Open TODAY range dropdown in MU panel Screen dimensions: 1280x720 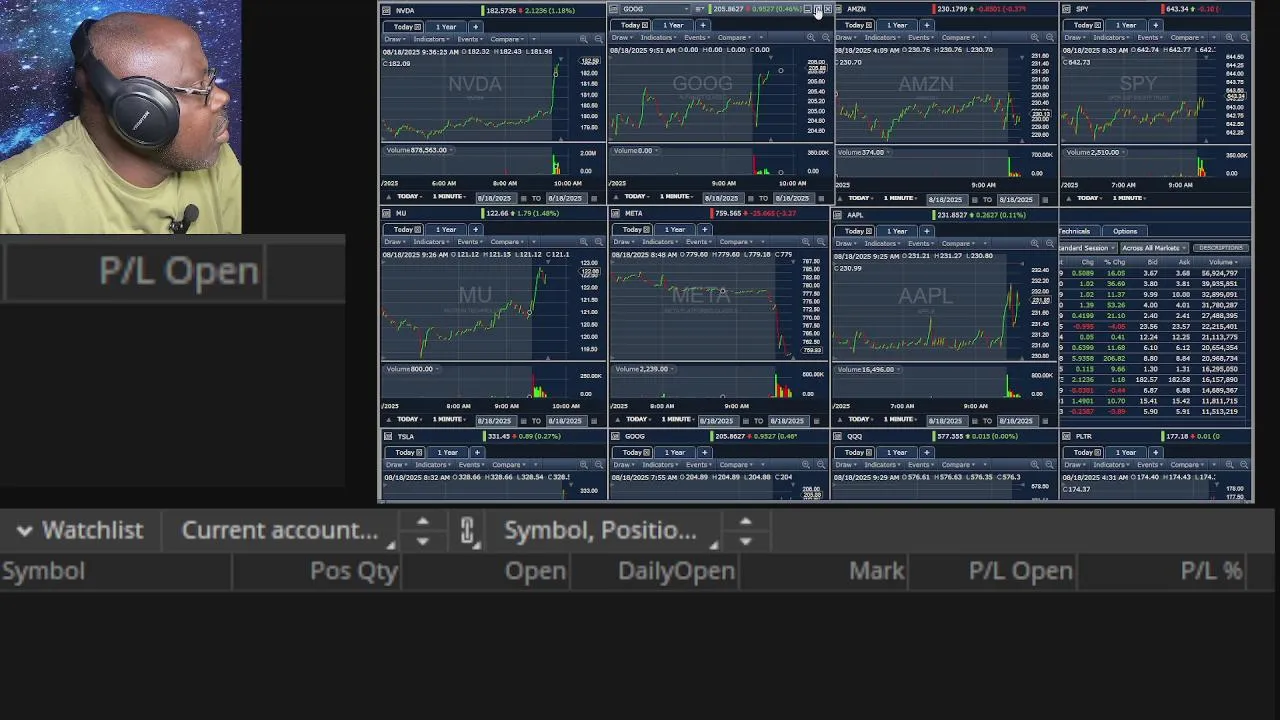[410, 419]
